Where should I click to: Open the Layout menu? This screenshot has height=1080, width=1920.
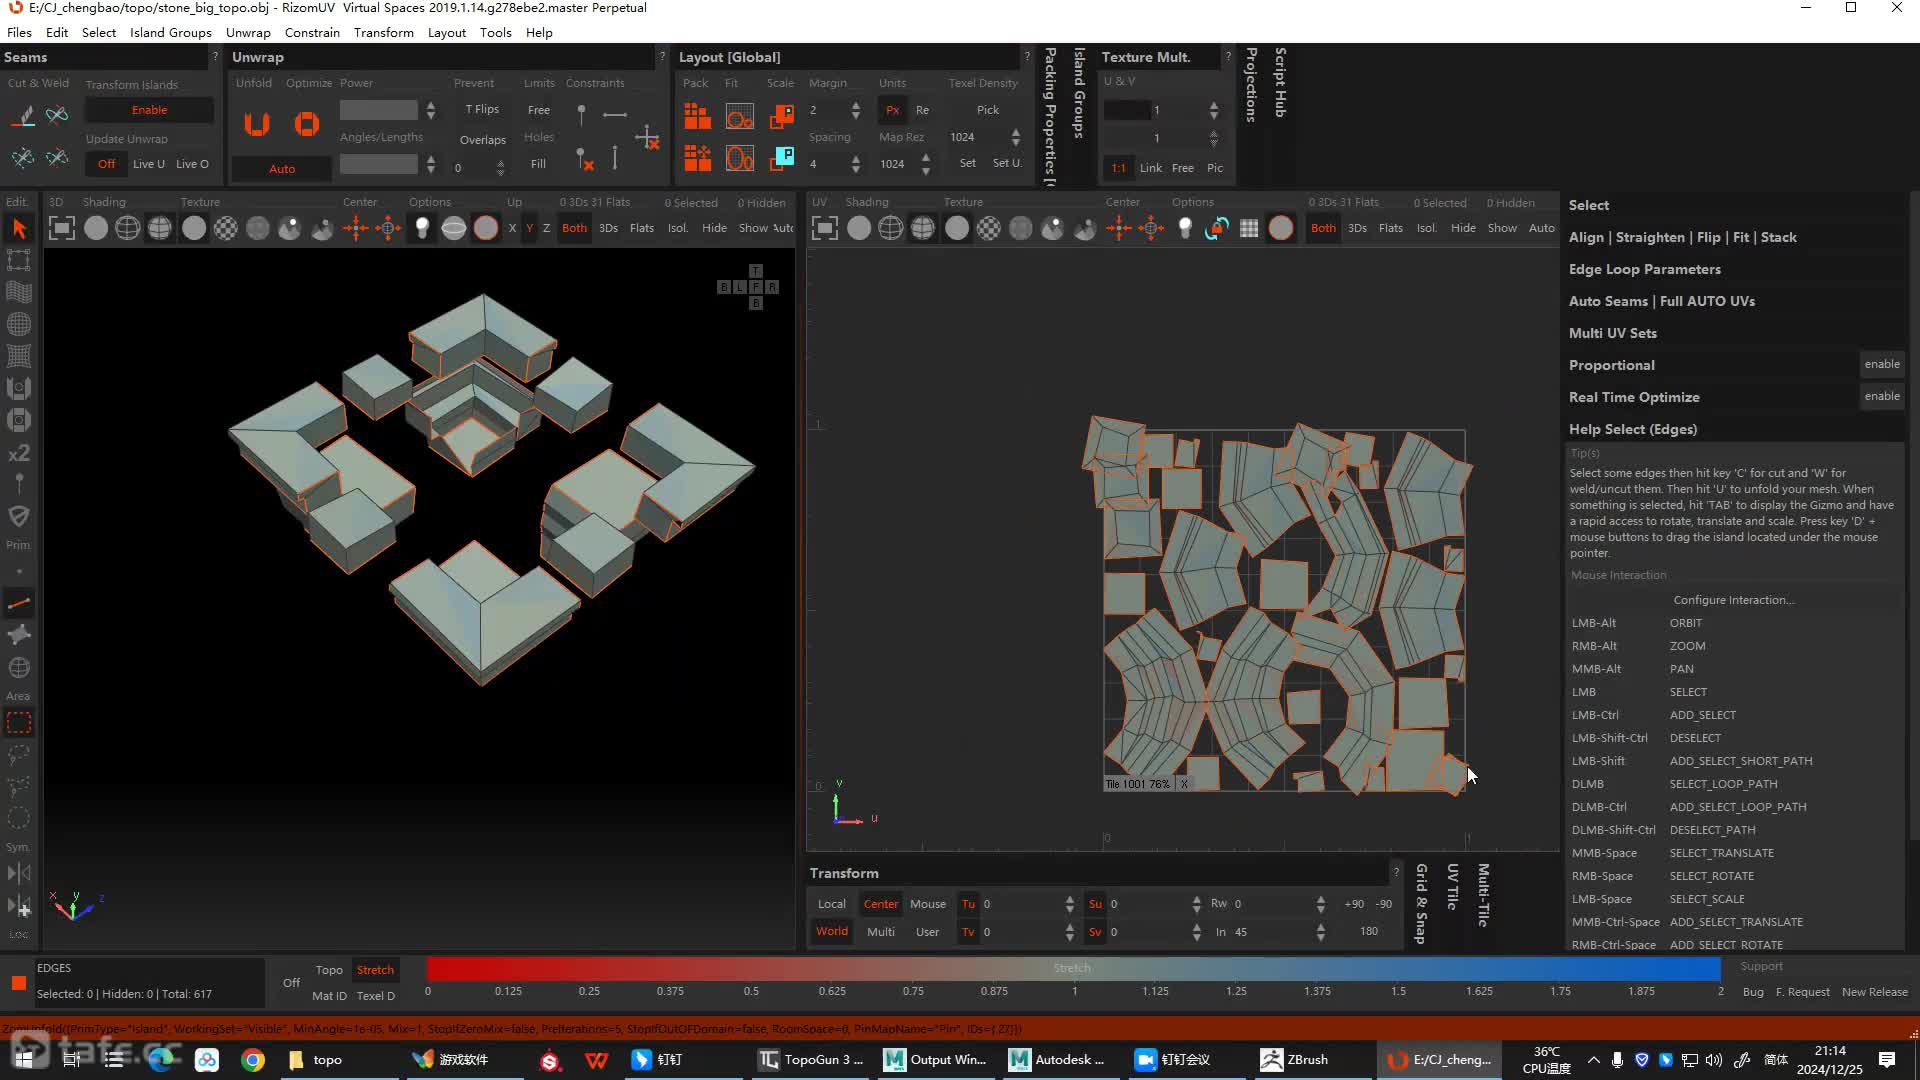(447, 32)
